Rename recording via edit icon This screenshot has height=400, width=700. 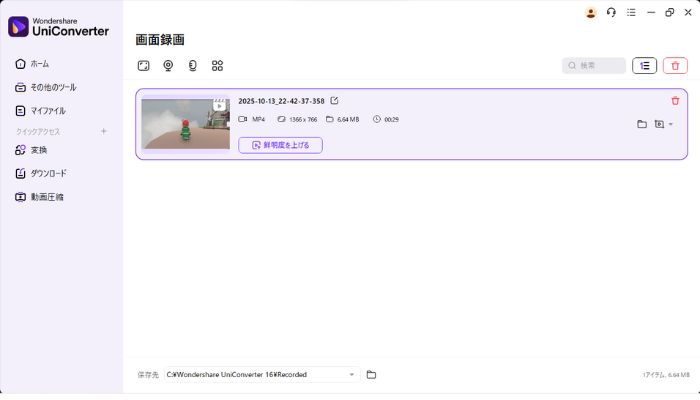point(334,101)
